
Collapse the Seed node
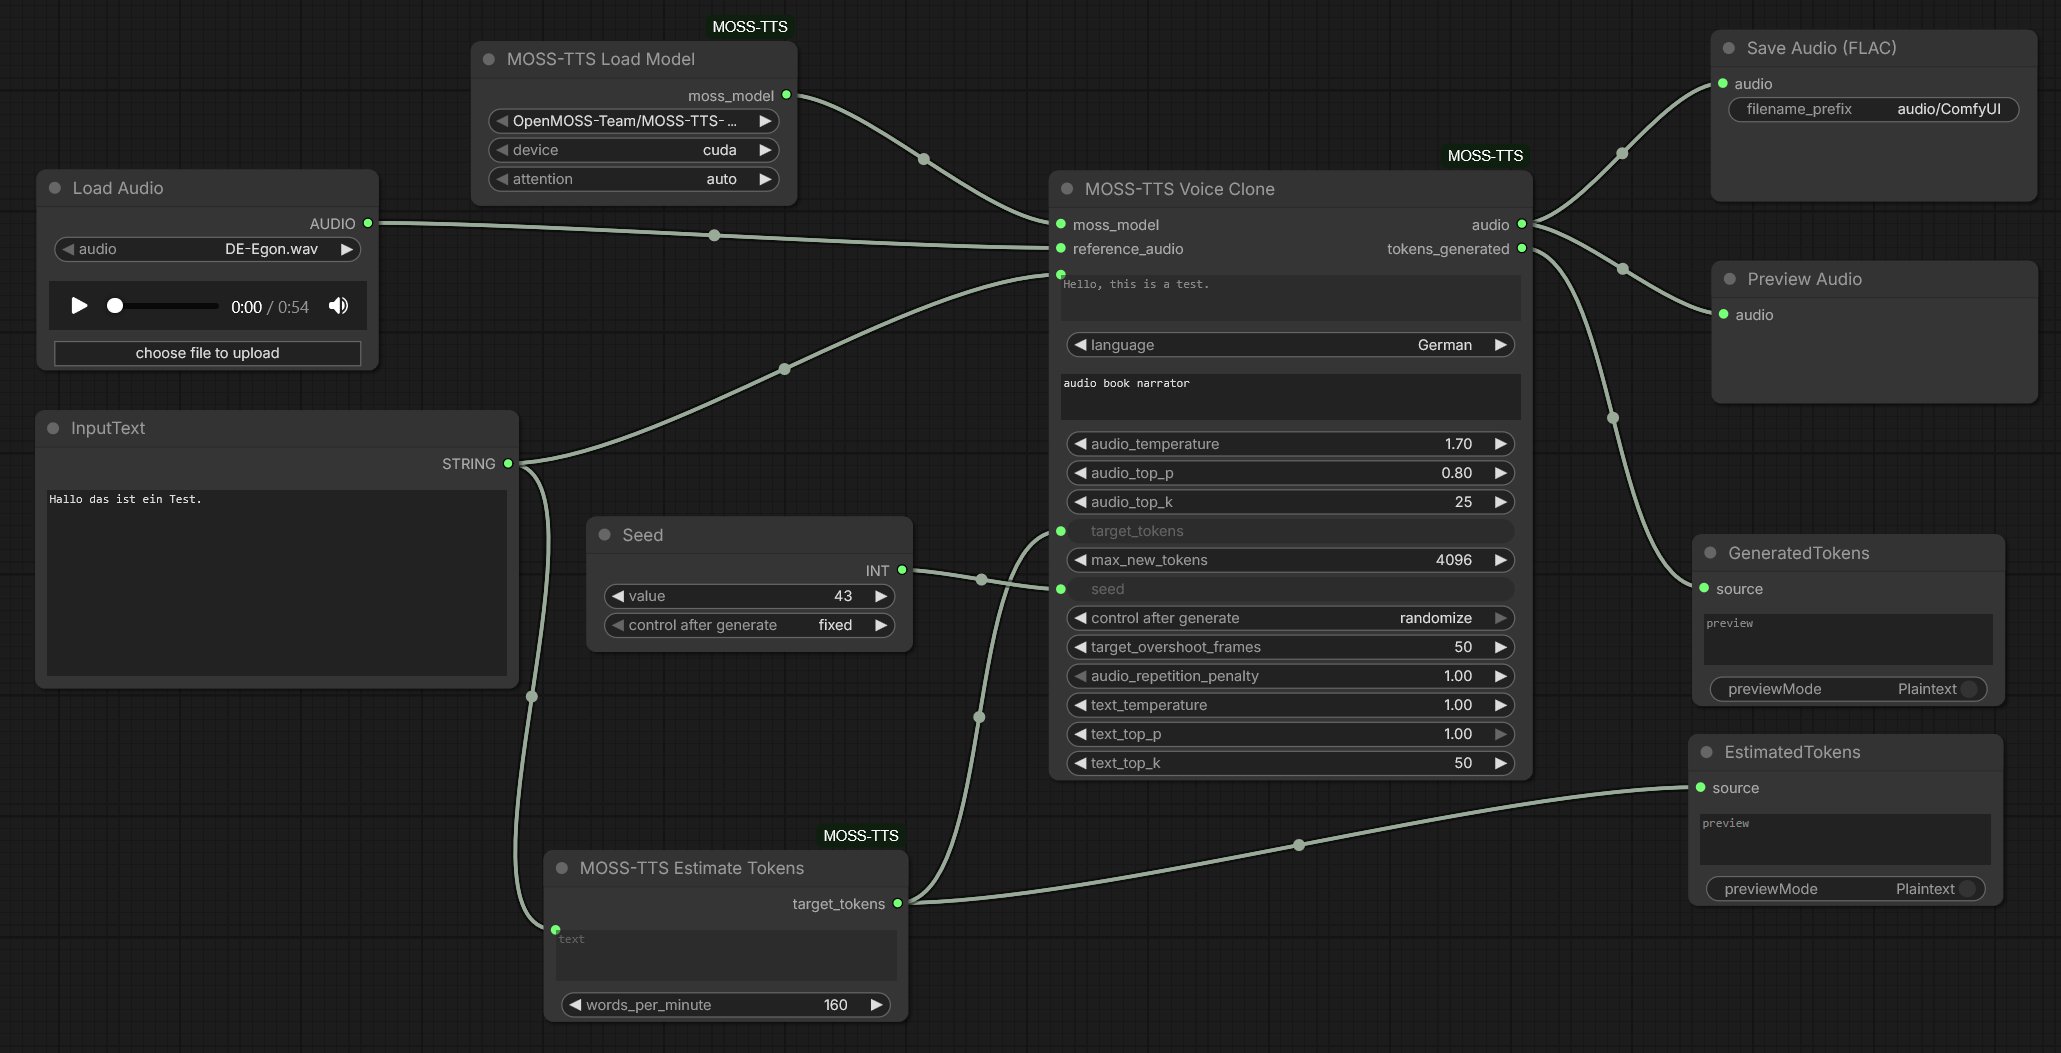click(605, 535)
